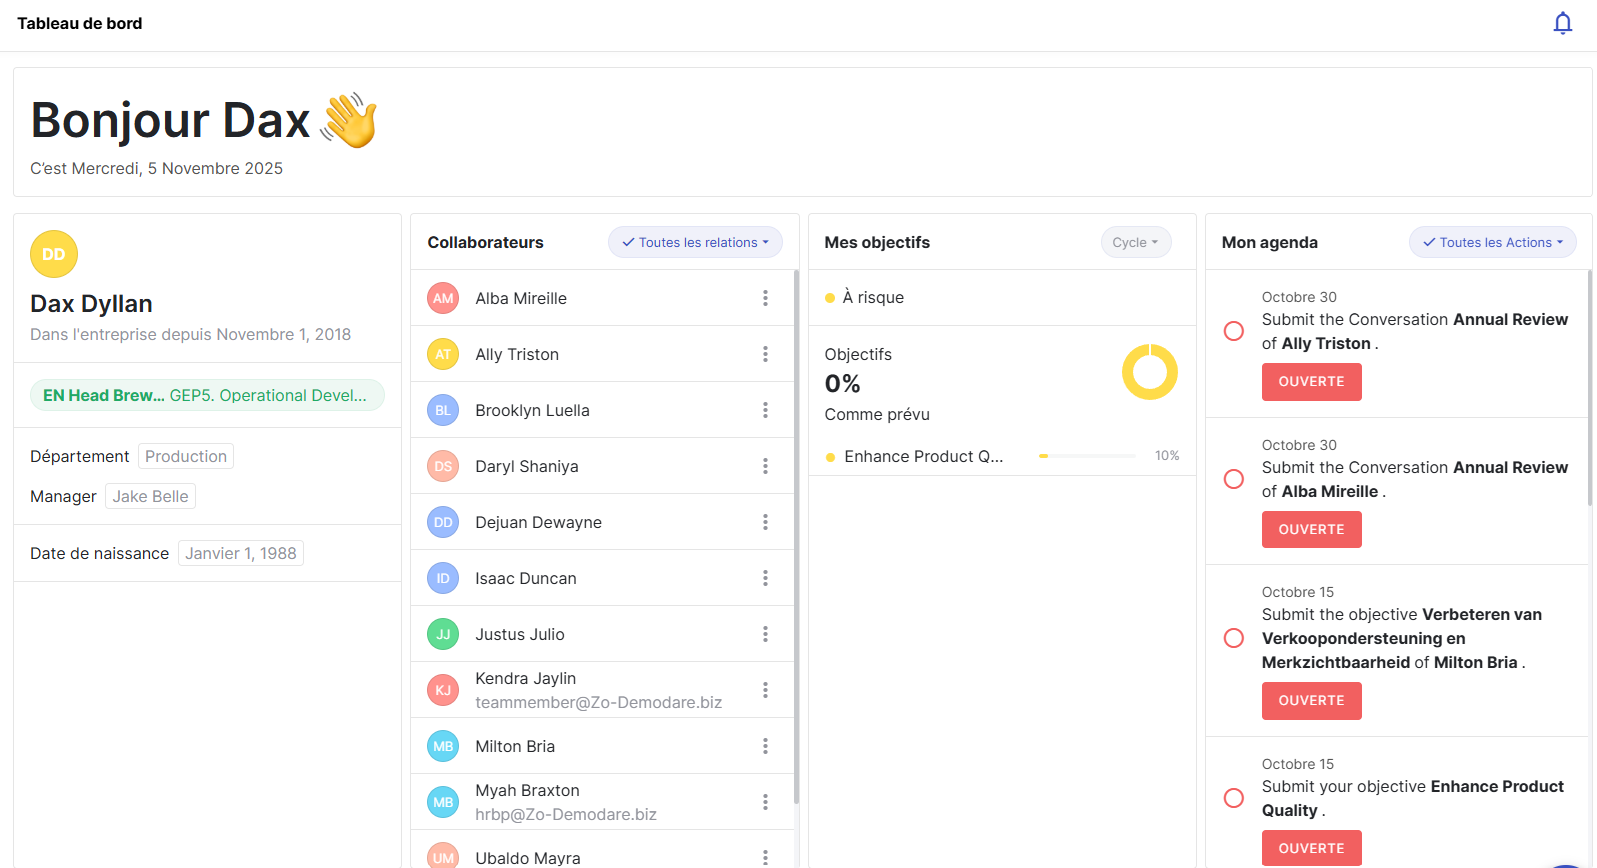Viewport: 1597px width, 868px height.
Task: Click three-dot menu beside Ally Triston
Action: coord(765,354)
